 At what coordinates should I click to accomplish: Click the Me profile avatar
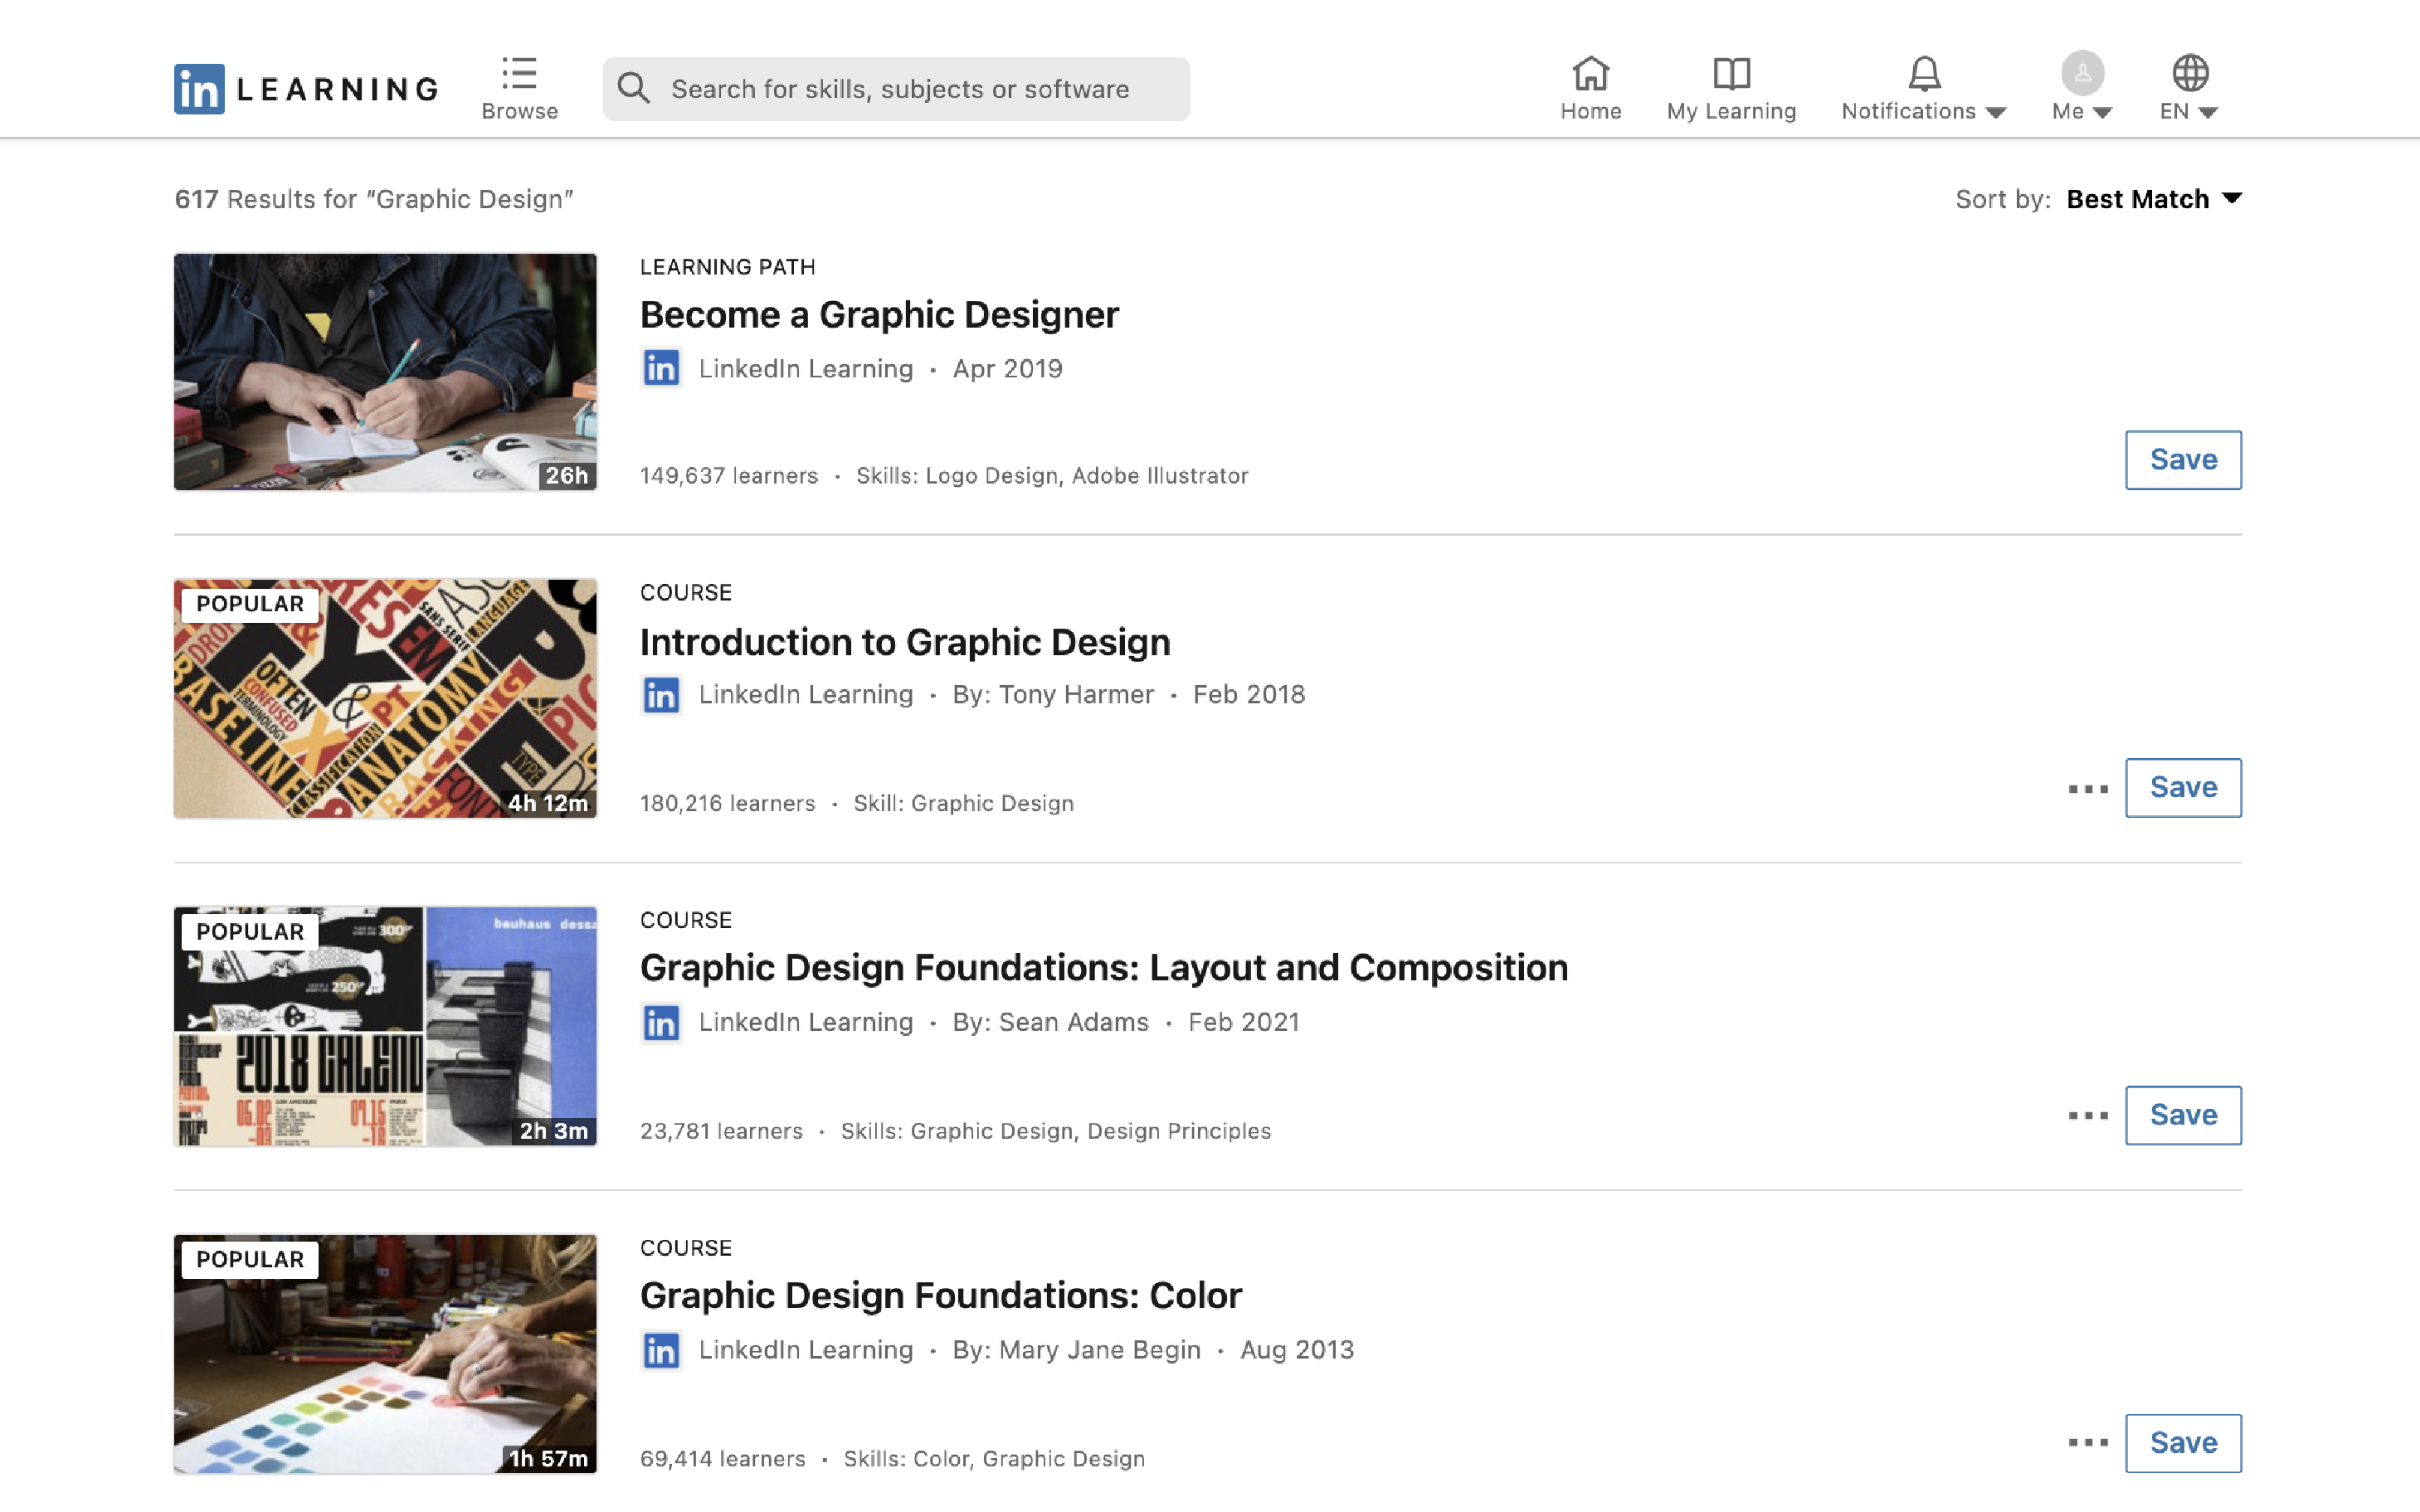[2082, 73]
